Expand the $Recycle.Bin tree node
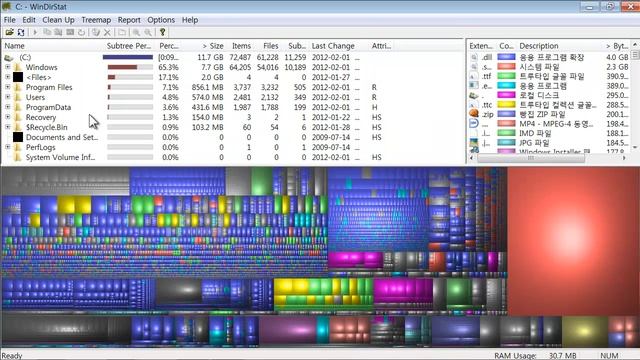The height and width of the screenshot is (360, 640). pos(7,127)
